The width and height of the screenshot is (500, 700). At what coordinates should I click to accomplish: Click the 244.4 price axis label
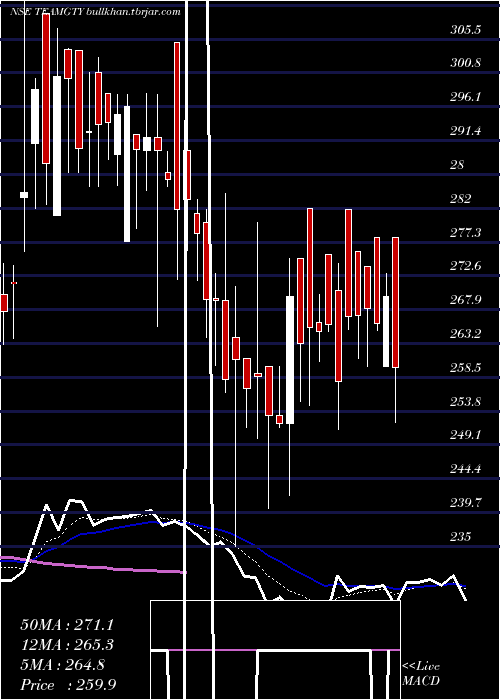pos(465,469)
